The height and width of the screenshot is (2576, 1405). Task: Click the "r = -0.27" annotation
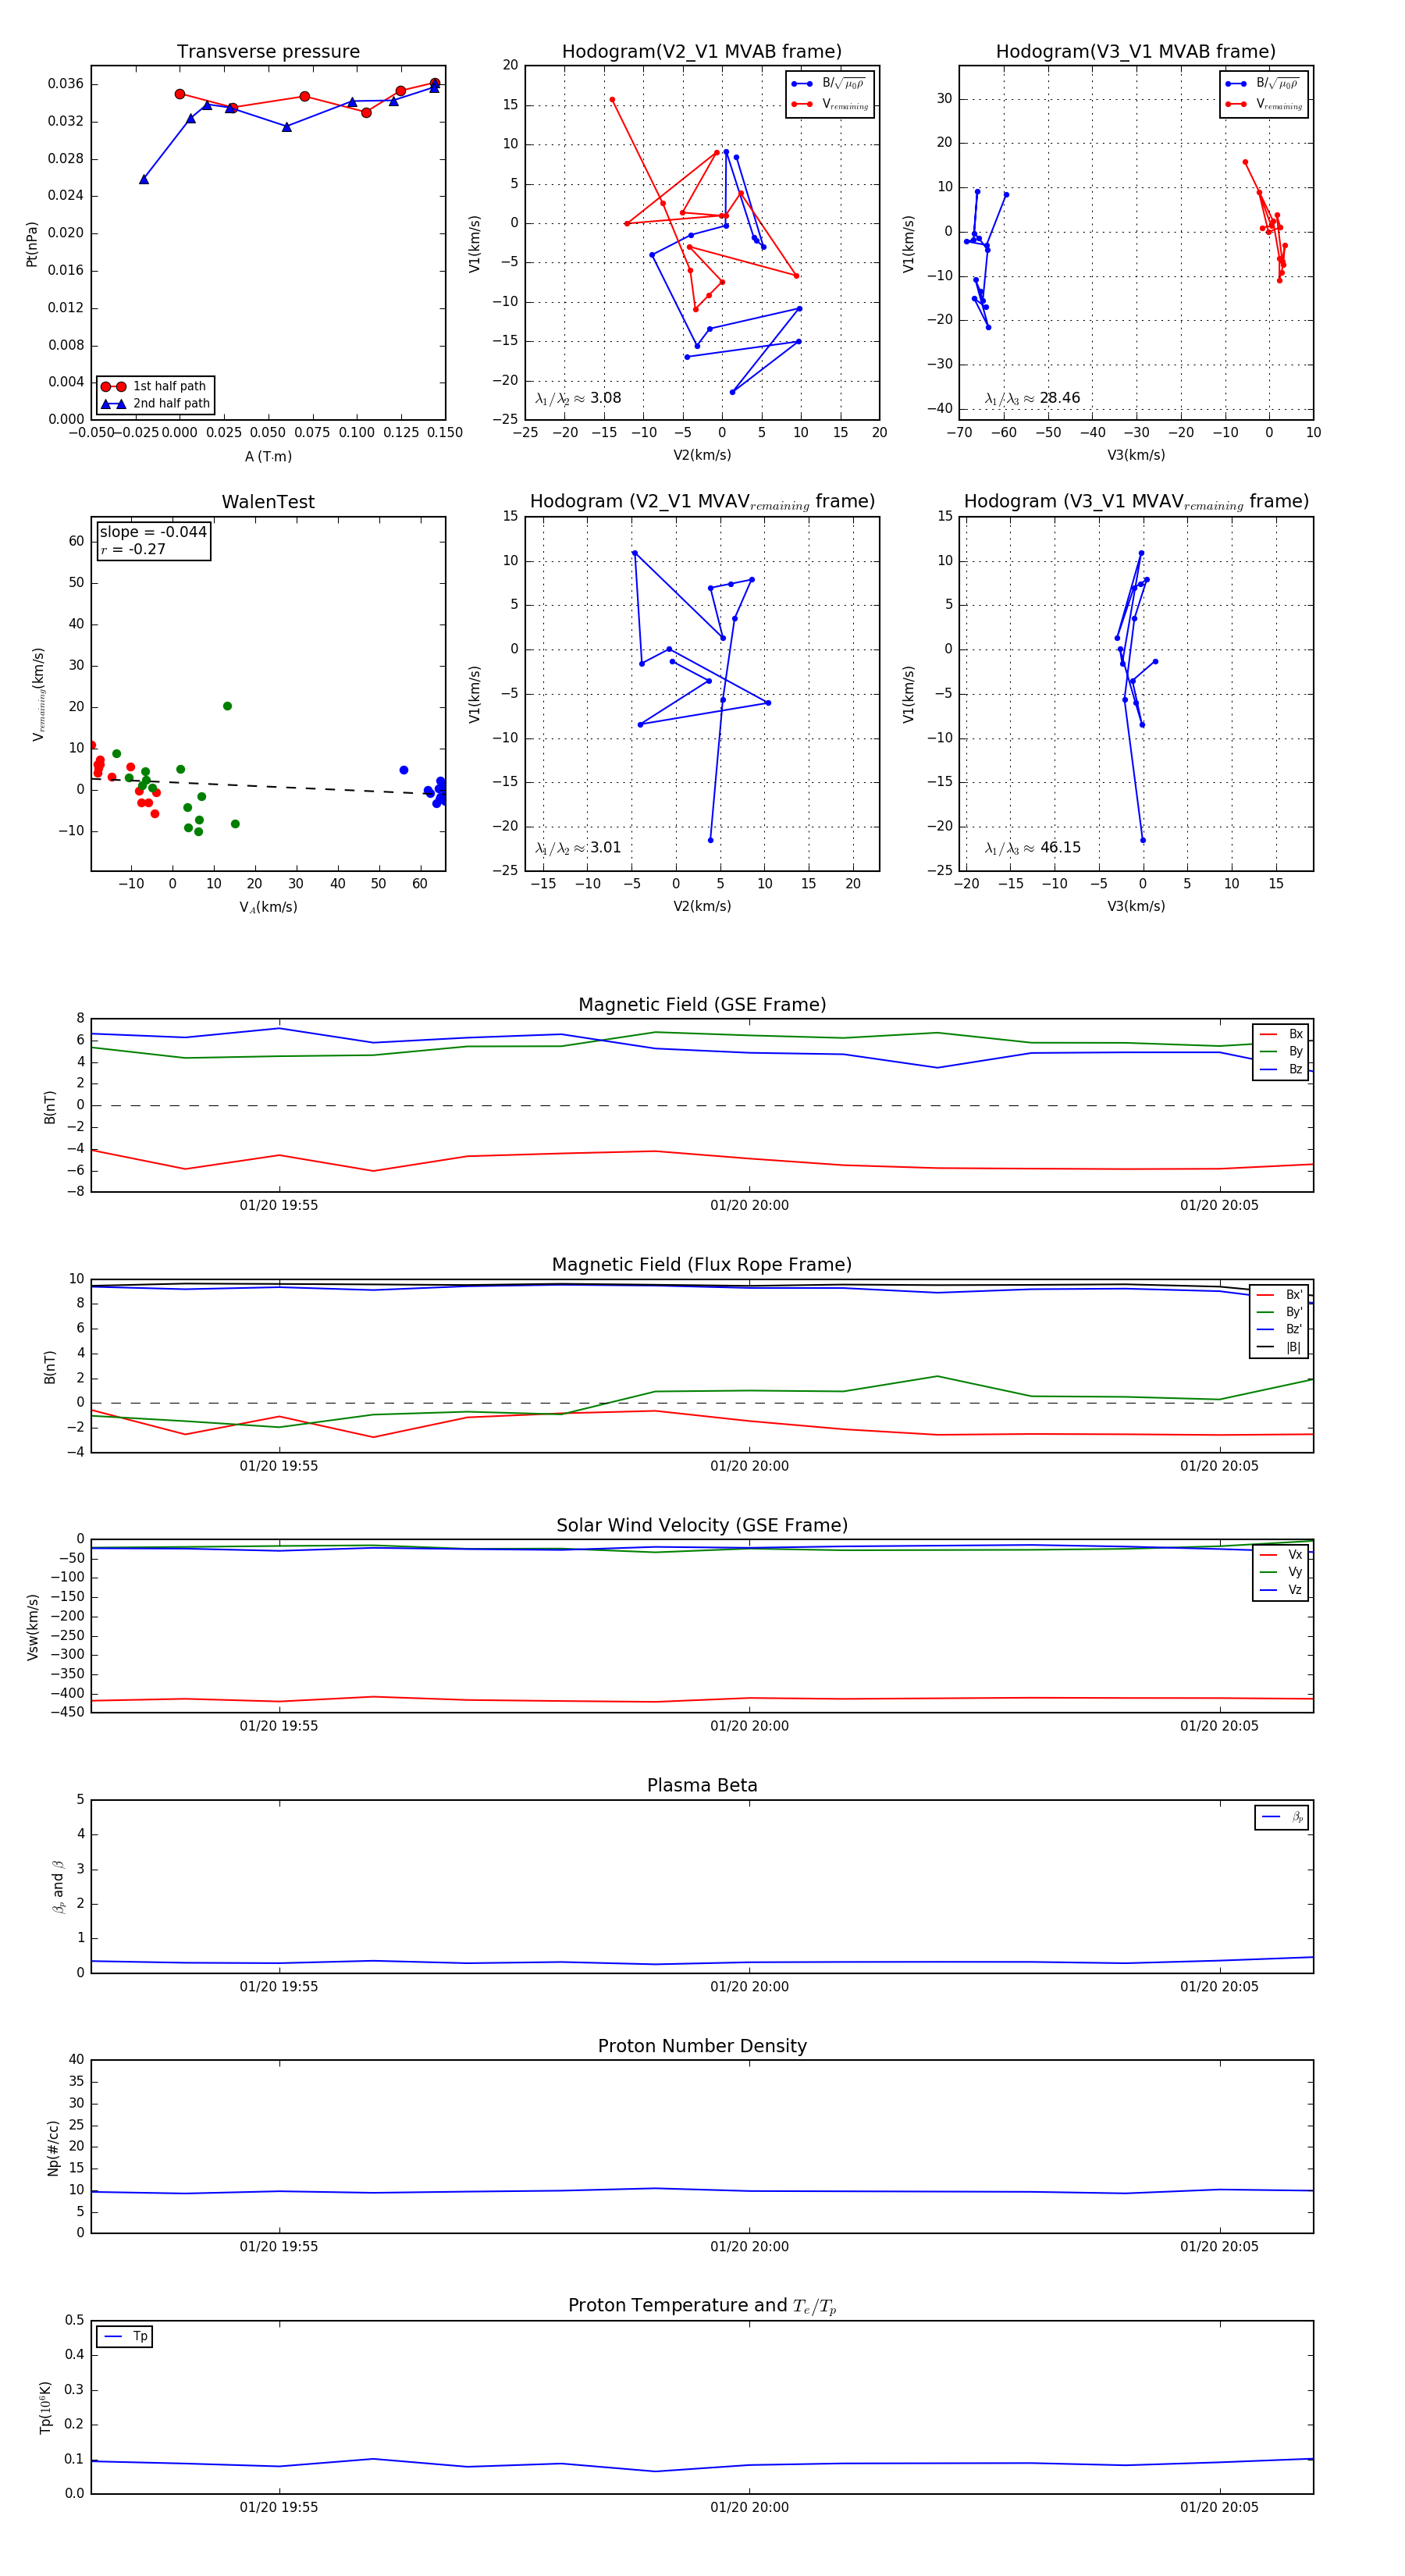pyautogui.click(x=133, y=549)
